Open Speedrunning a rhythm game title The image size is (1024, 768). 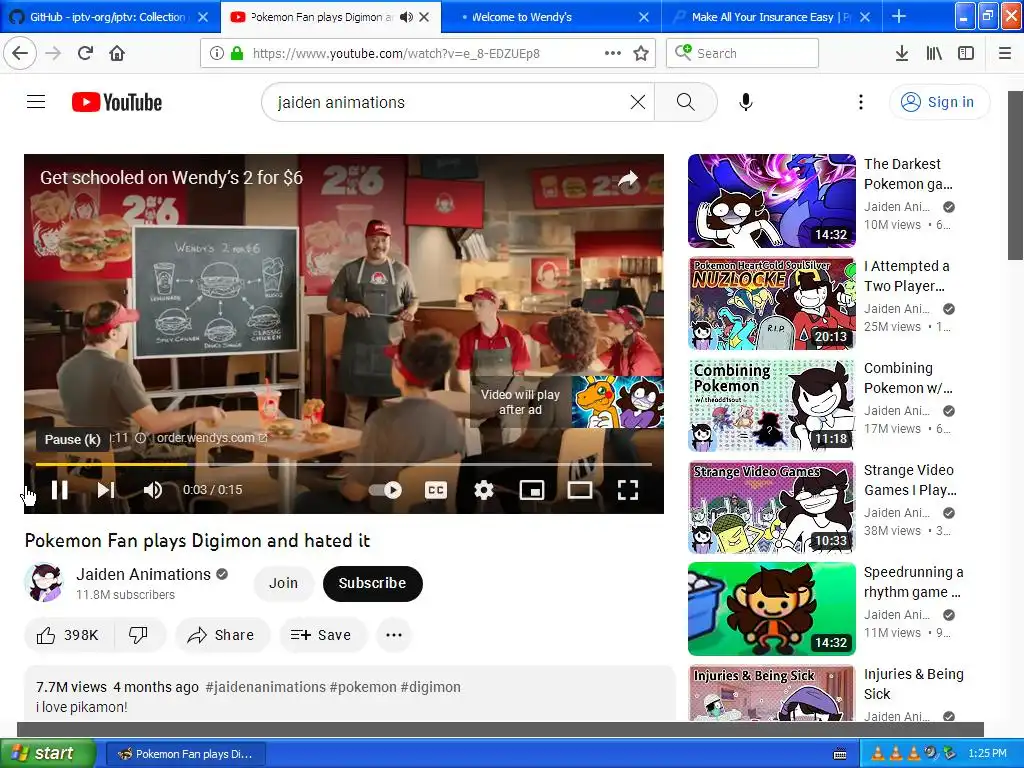pos(913,582)
